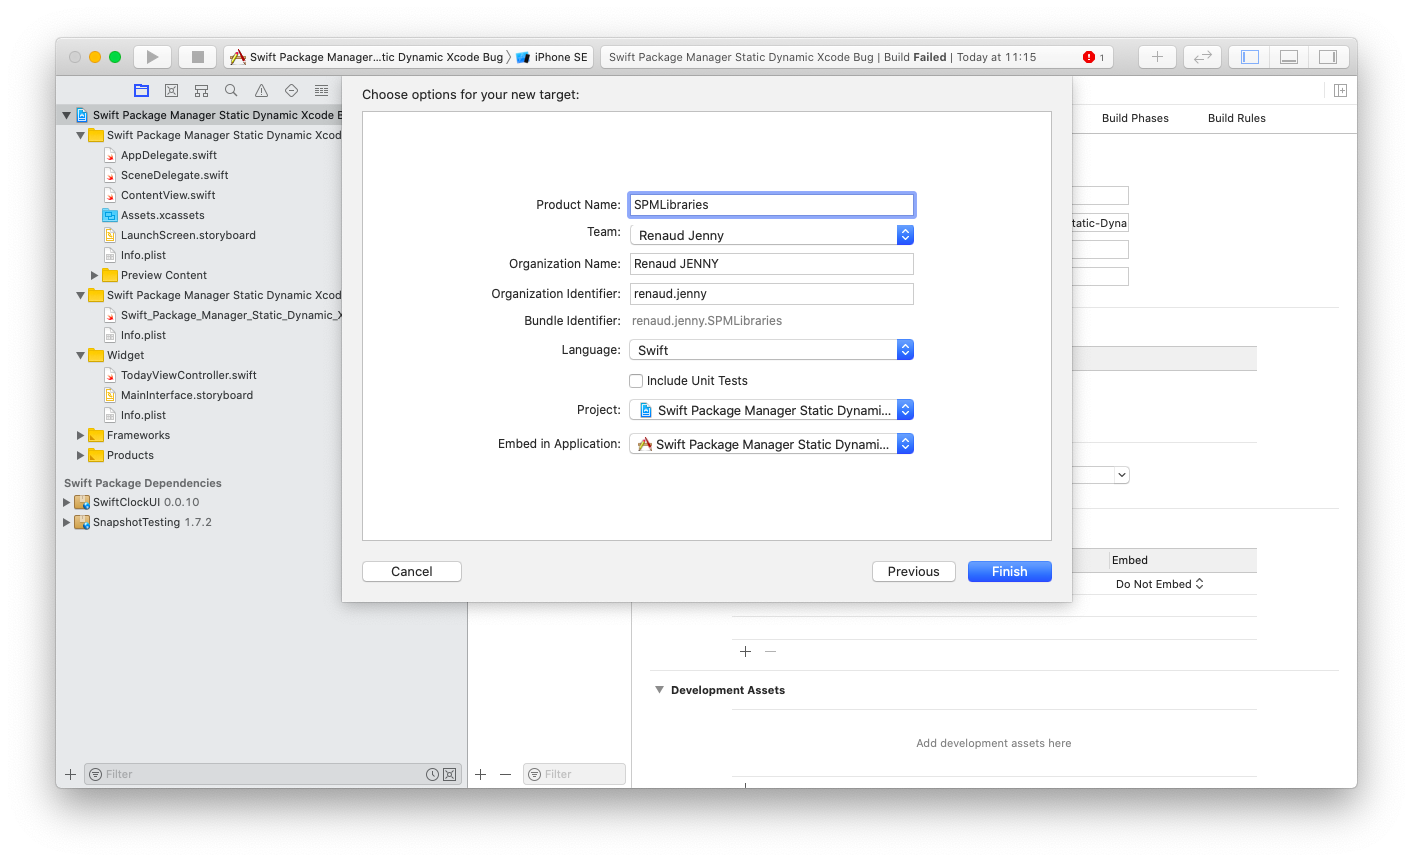Image resolution: width=1413 pixels, height=862 pixels.
Task: Collapse the Widget group
Action: click(x=80, y=355)
